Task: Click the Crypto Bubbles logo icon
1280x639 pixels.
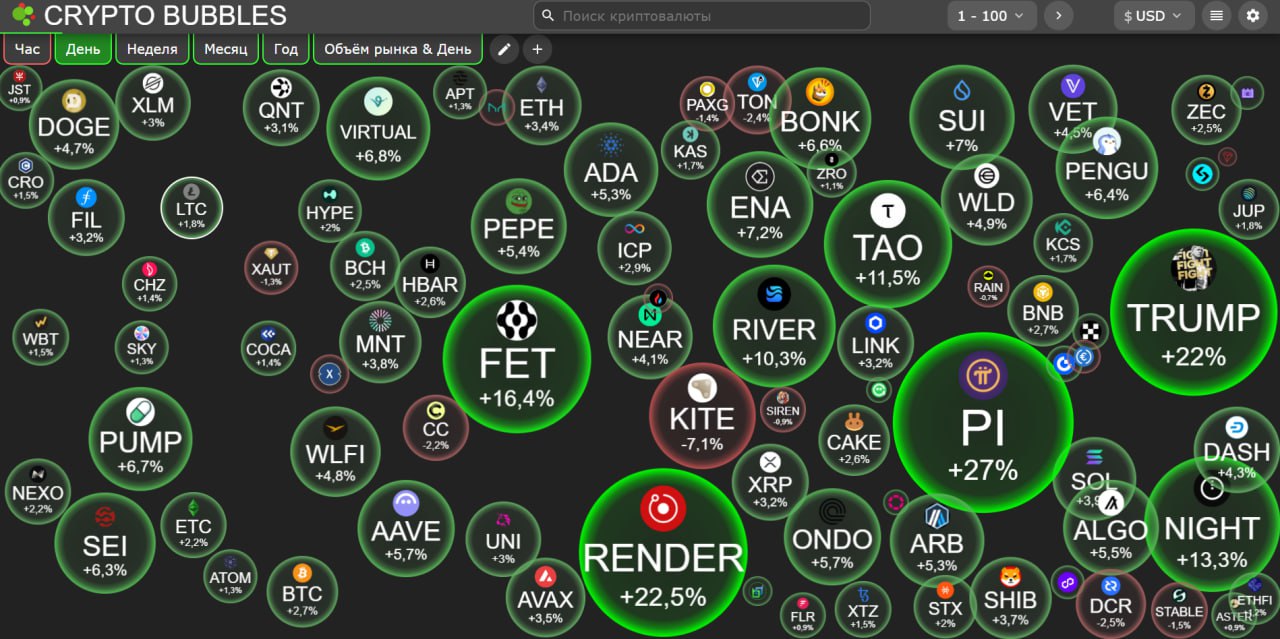Action: point(23,16)
